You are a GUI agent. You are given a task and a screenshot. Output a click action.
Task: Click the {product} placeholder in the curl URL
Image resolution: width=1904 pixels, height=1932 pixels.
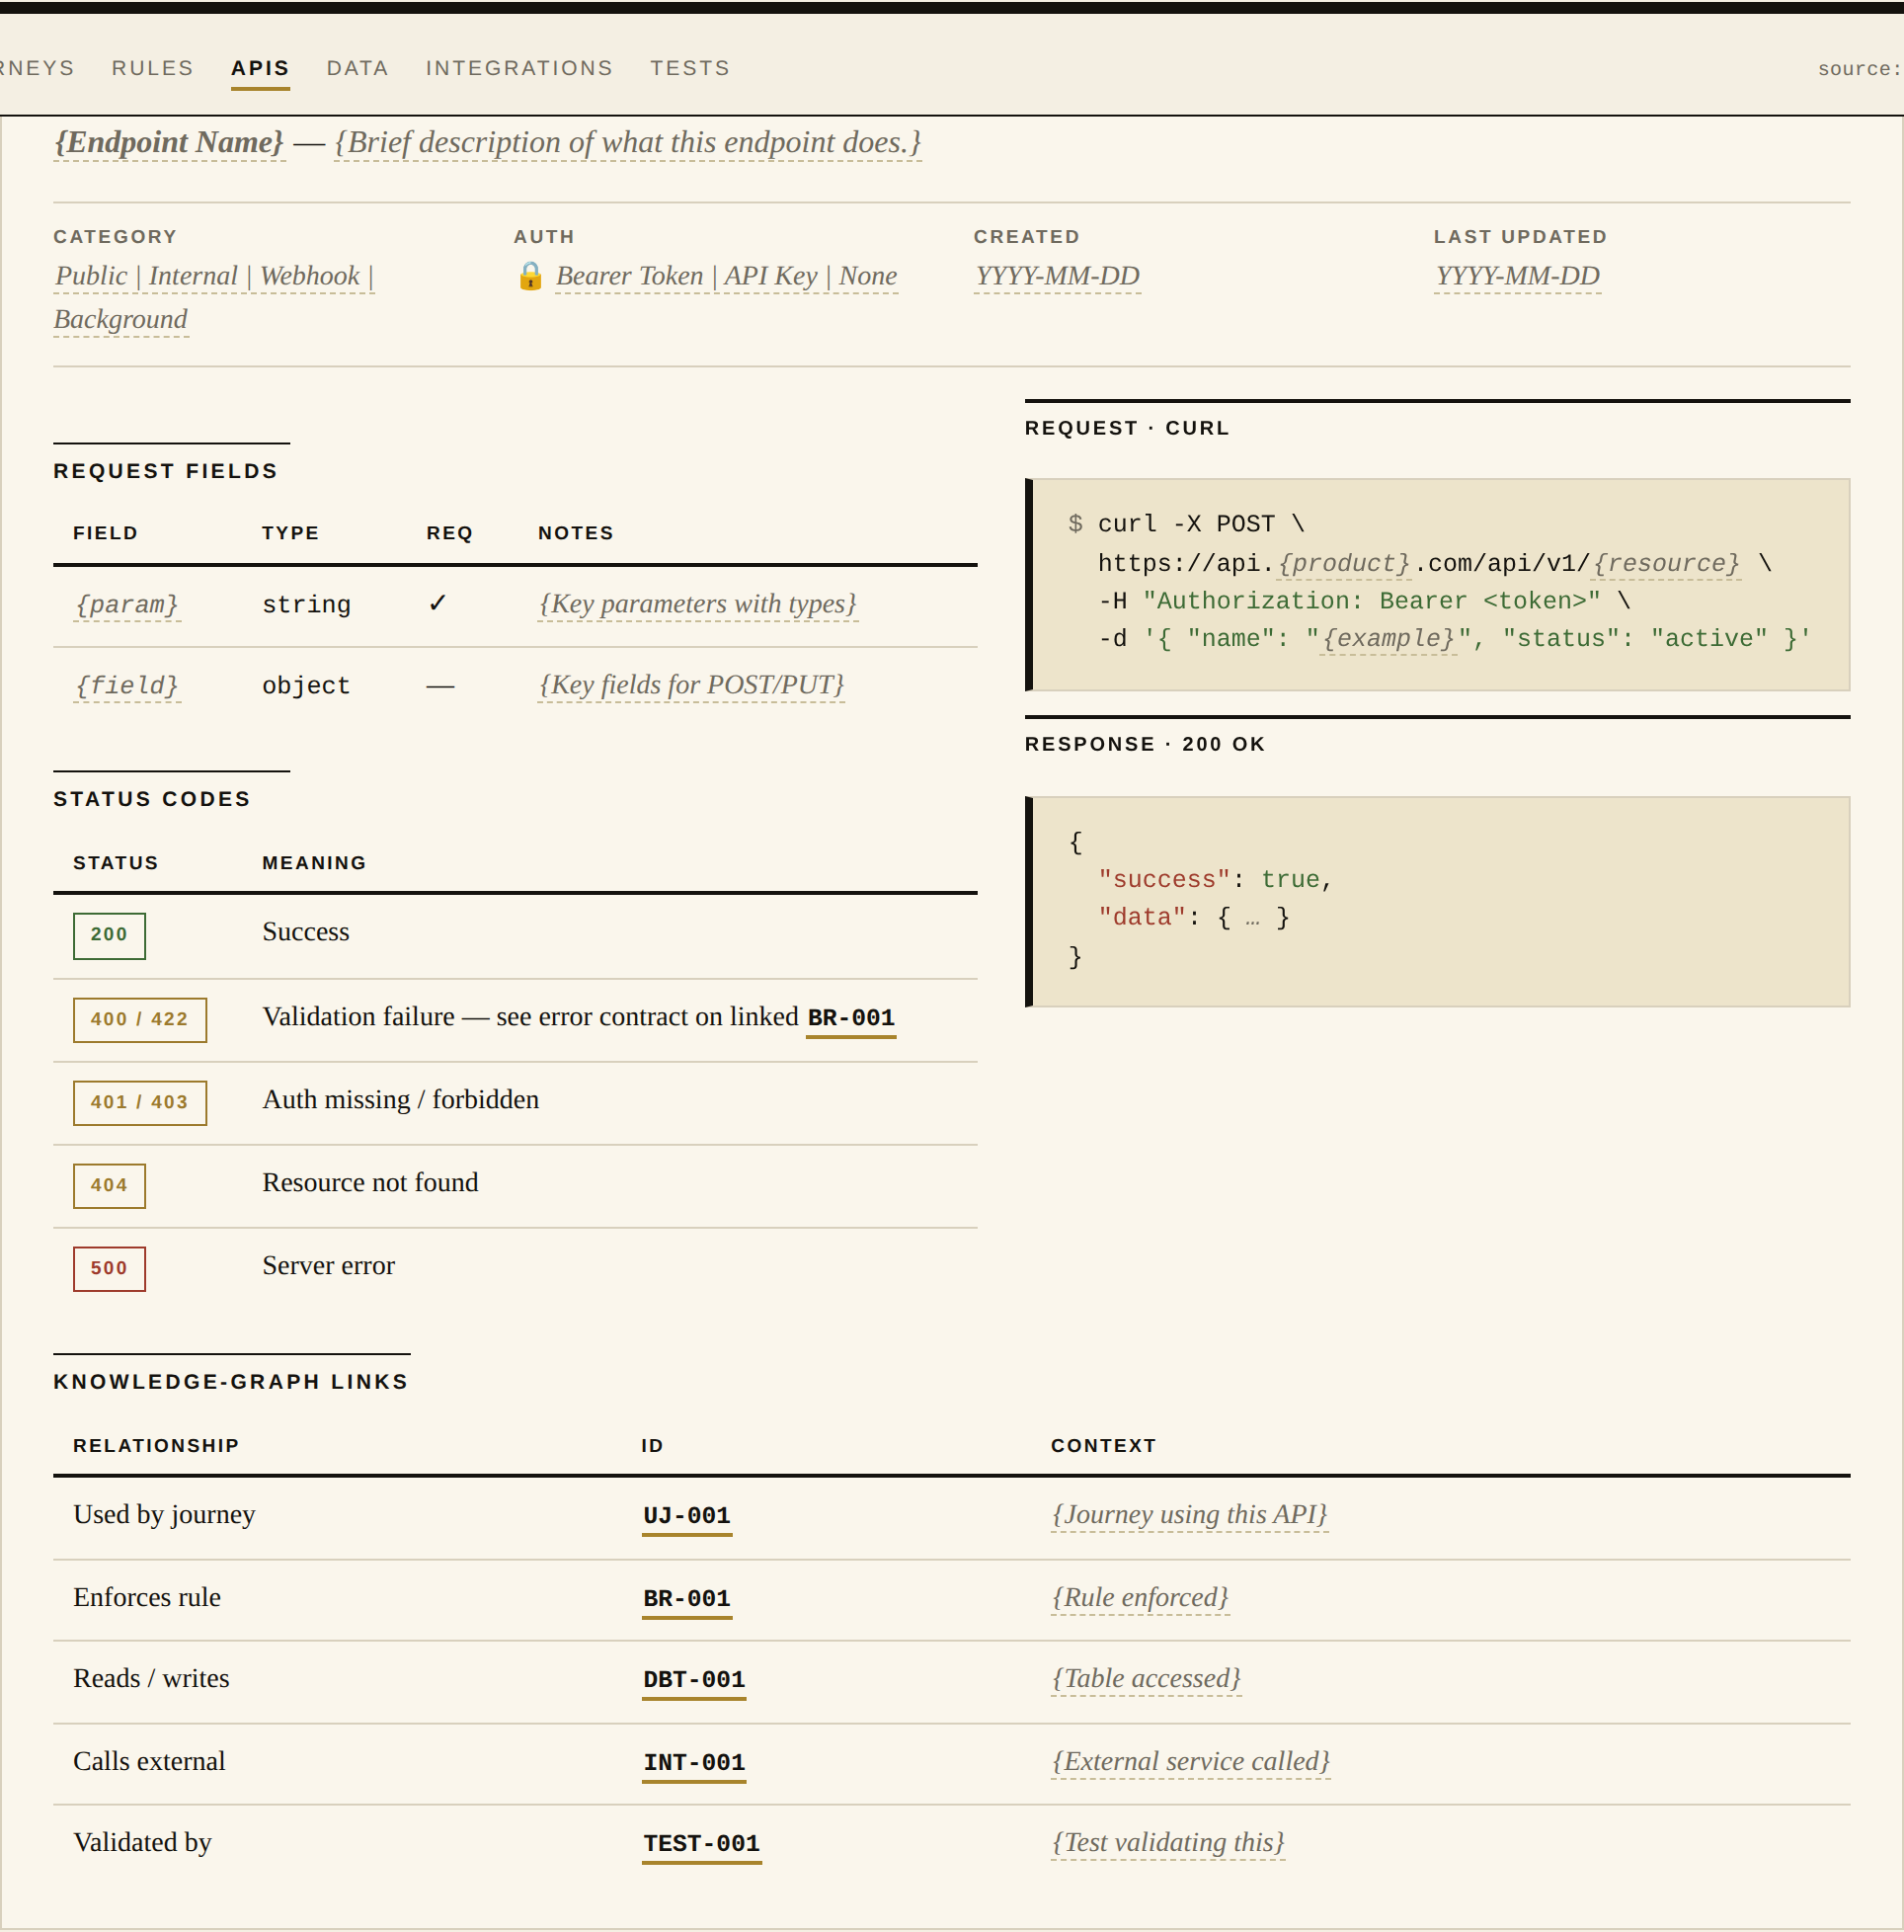[x=1344, y=564]
